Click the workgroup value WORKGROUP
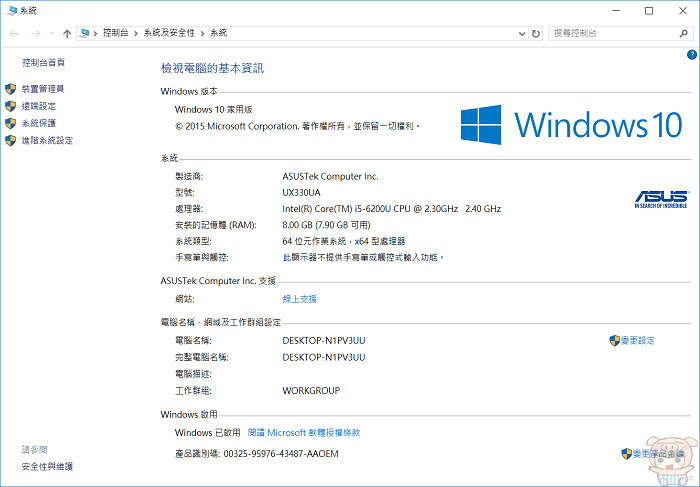Screen dimensions: 700x487 tap(311, 391)
